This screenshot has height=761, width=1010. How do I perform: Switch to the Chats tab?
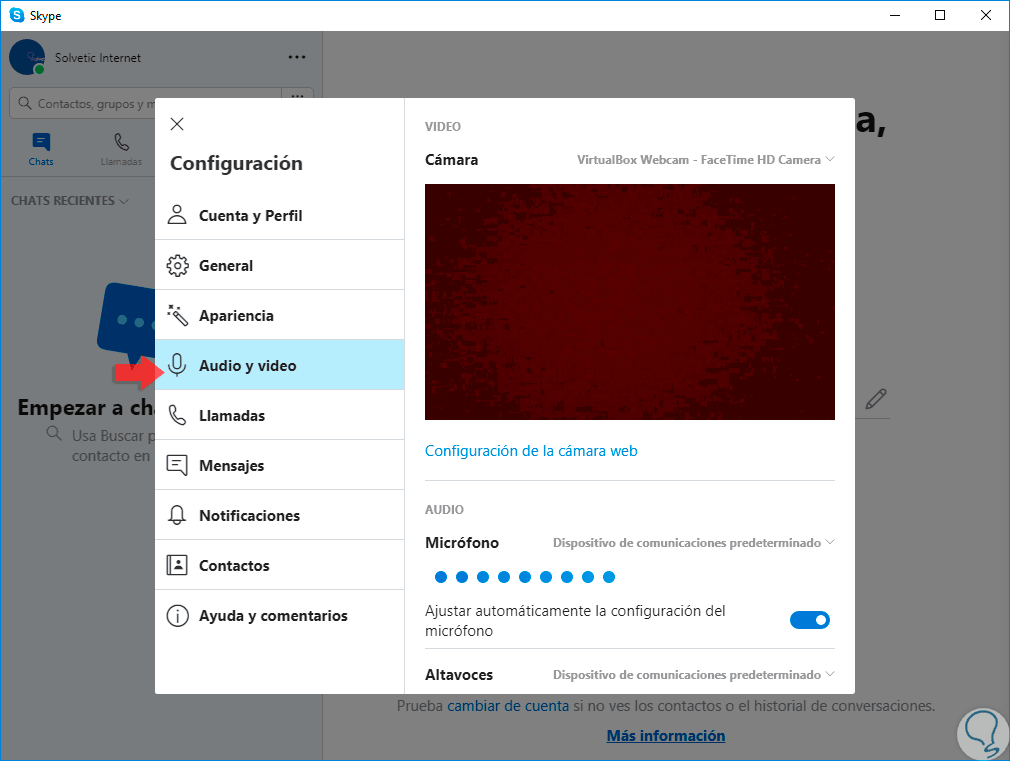click(x=41, y=149)
